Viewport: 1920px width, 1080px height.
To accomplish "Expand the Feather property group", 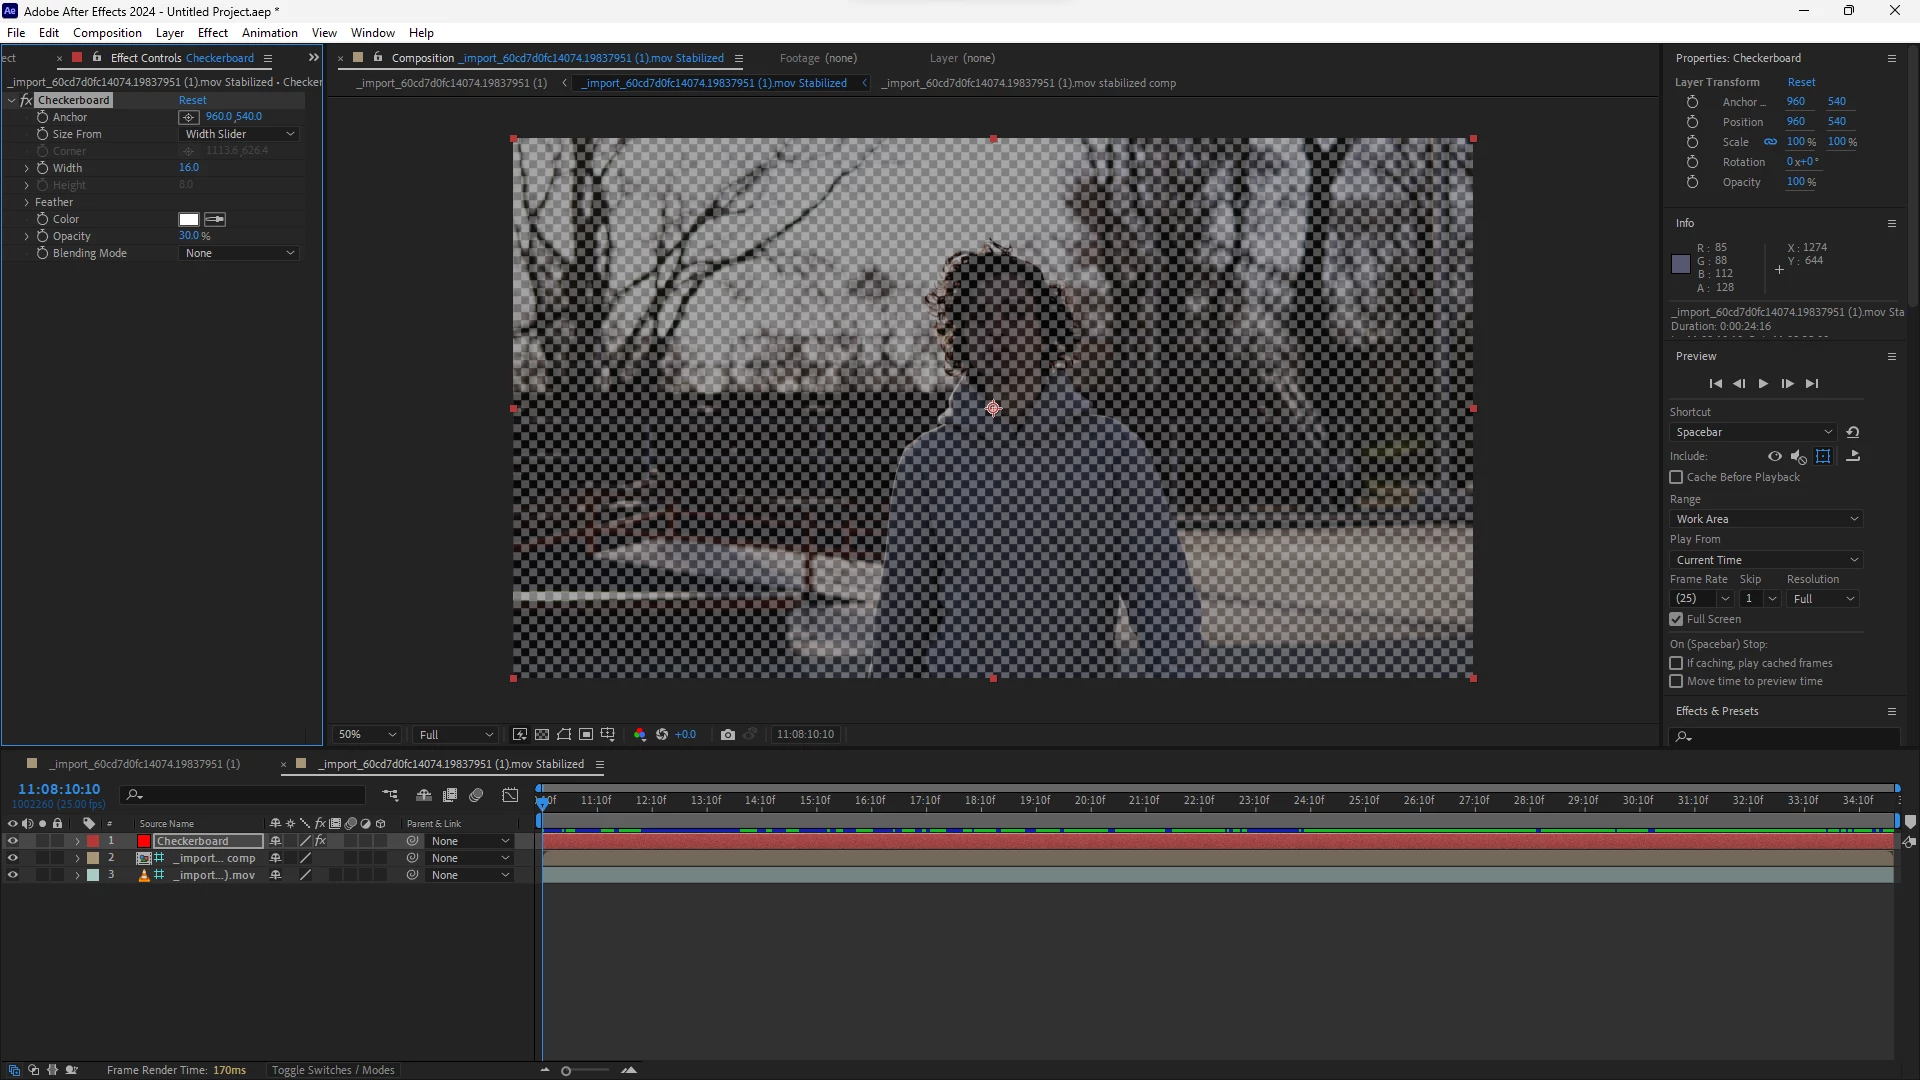I will coord(27,202).
